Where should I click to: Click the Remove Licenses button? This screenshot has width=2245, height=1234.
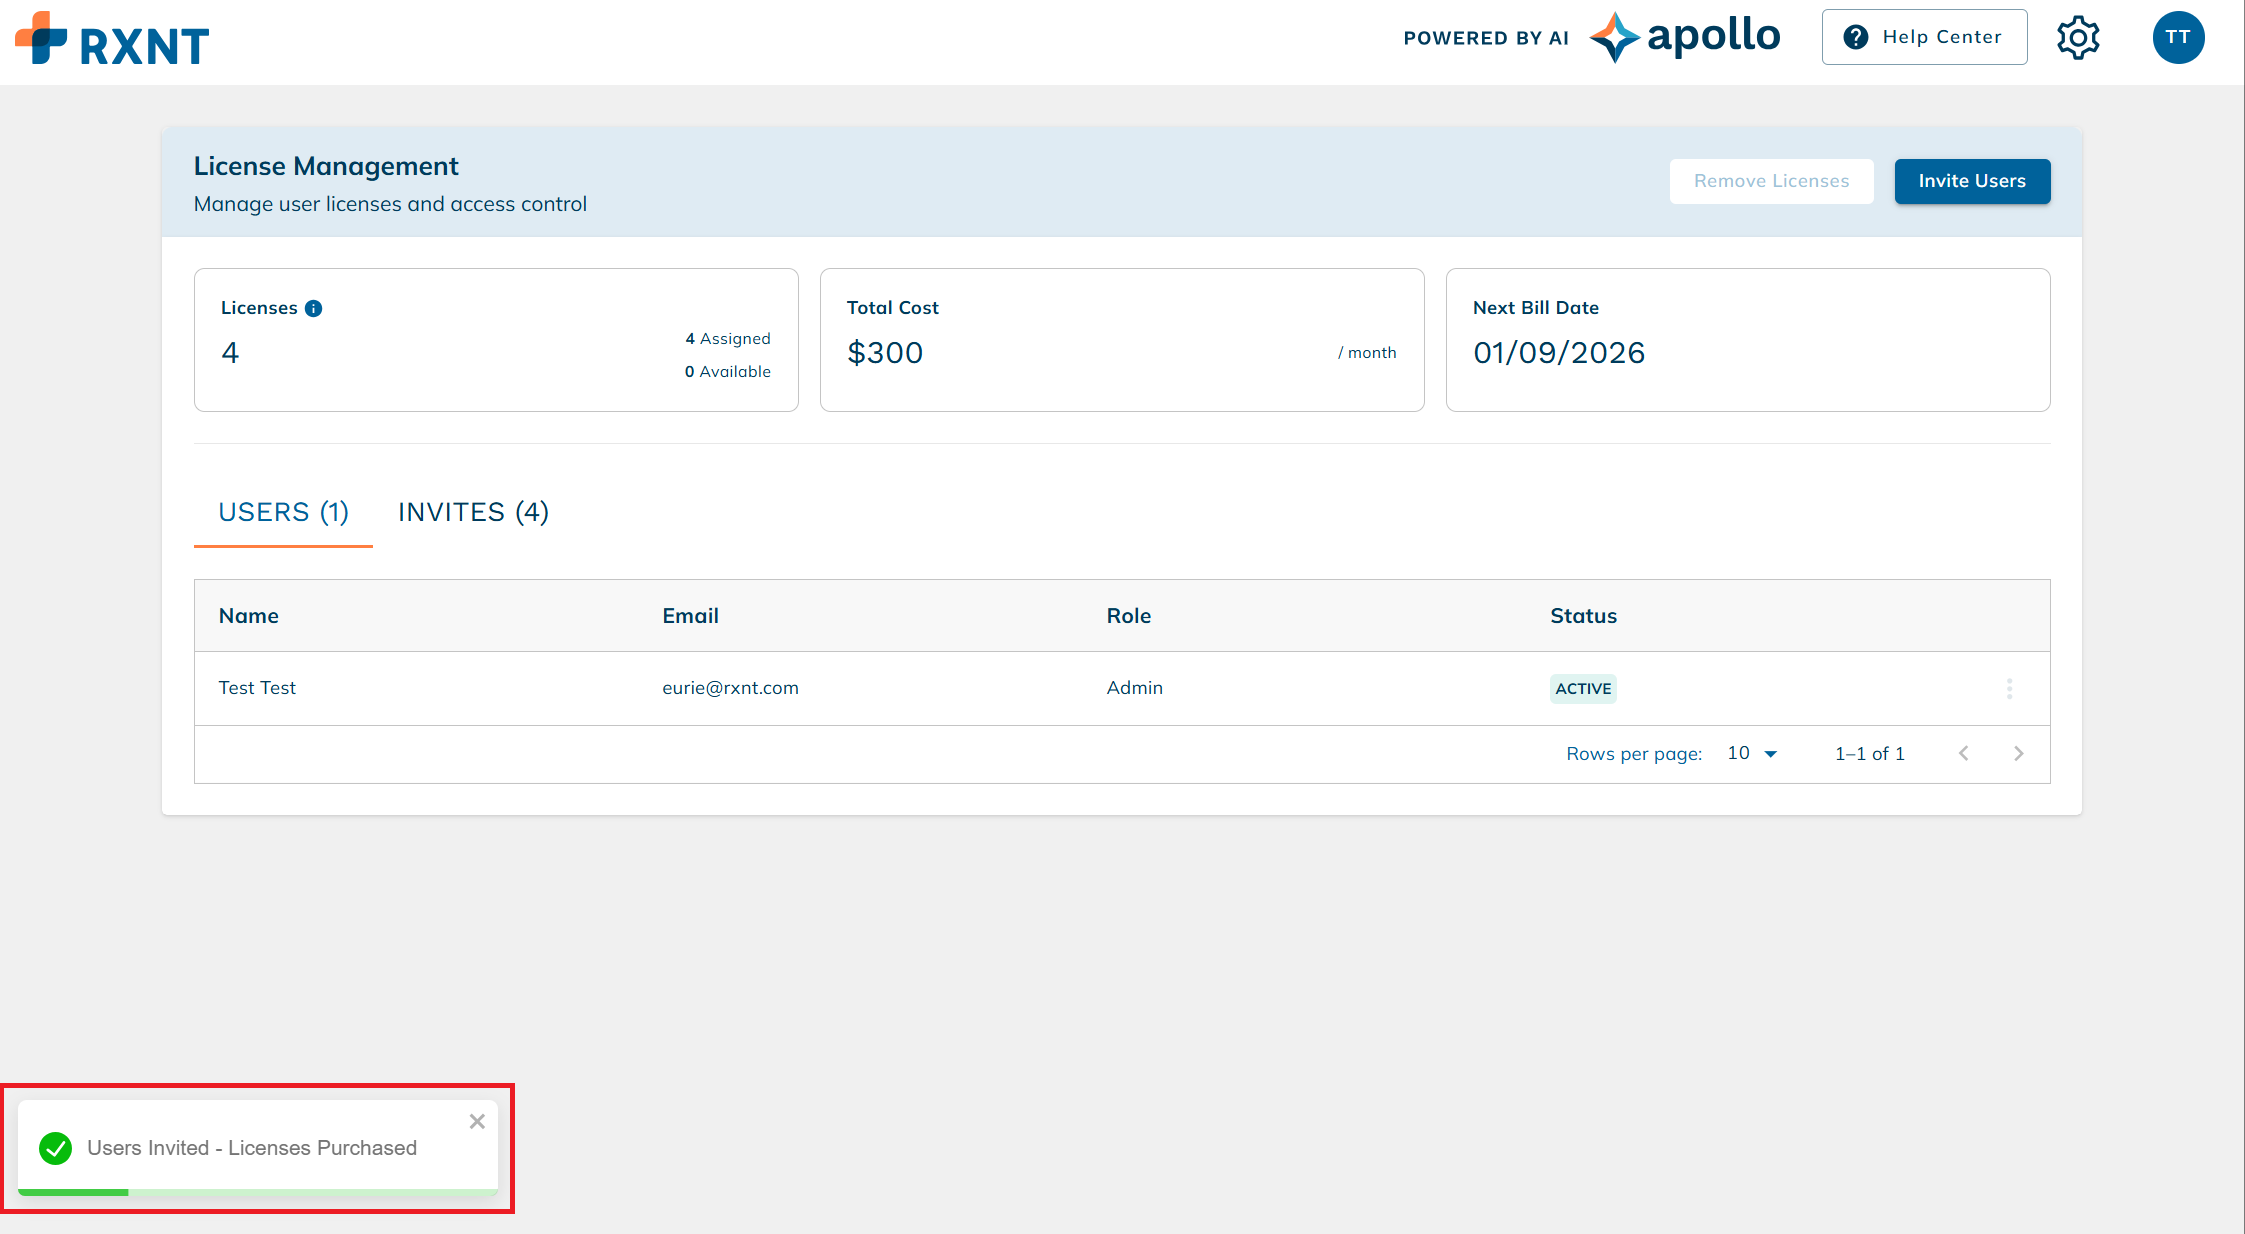1771,181
